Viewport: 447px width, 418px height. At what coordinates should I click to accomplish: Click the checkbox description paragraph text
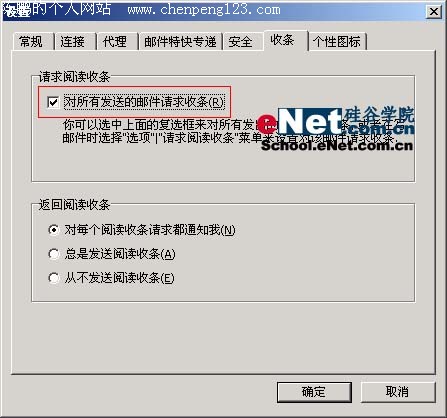(x=230, y=131)
